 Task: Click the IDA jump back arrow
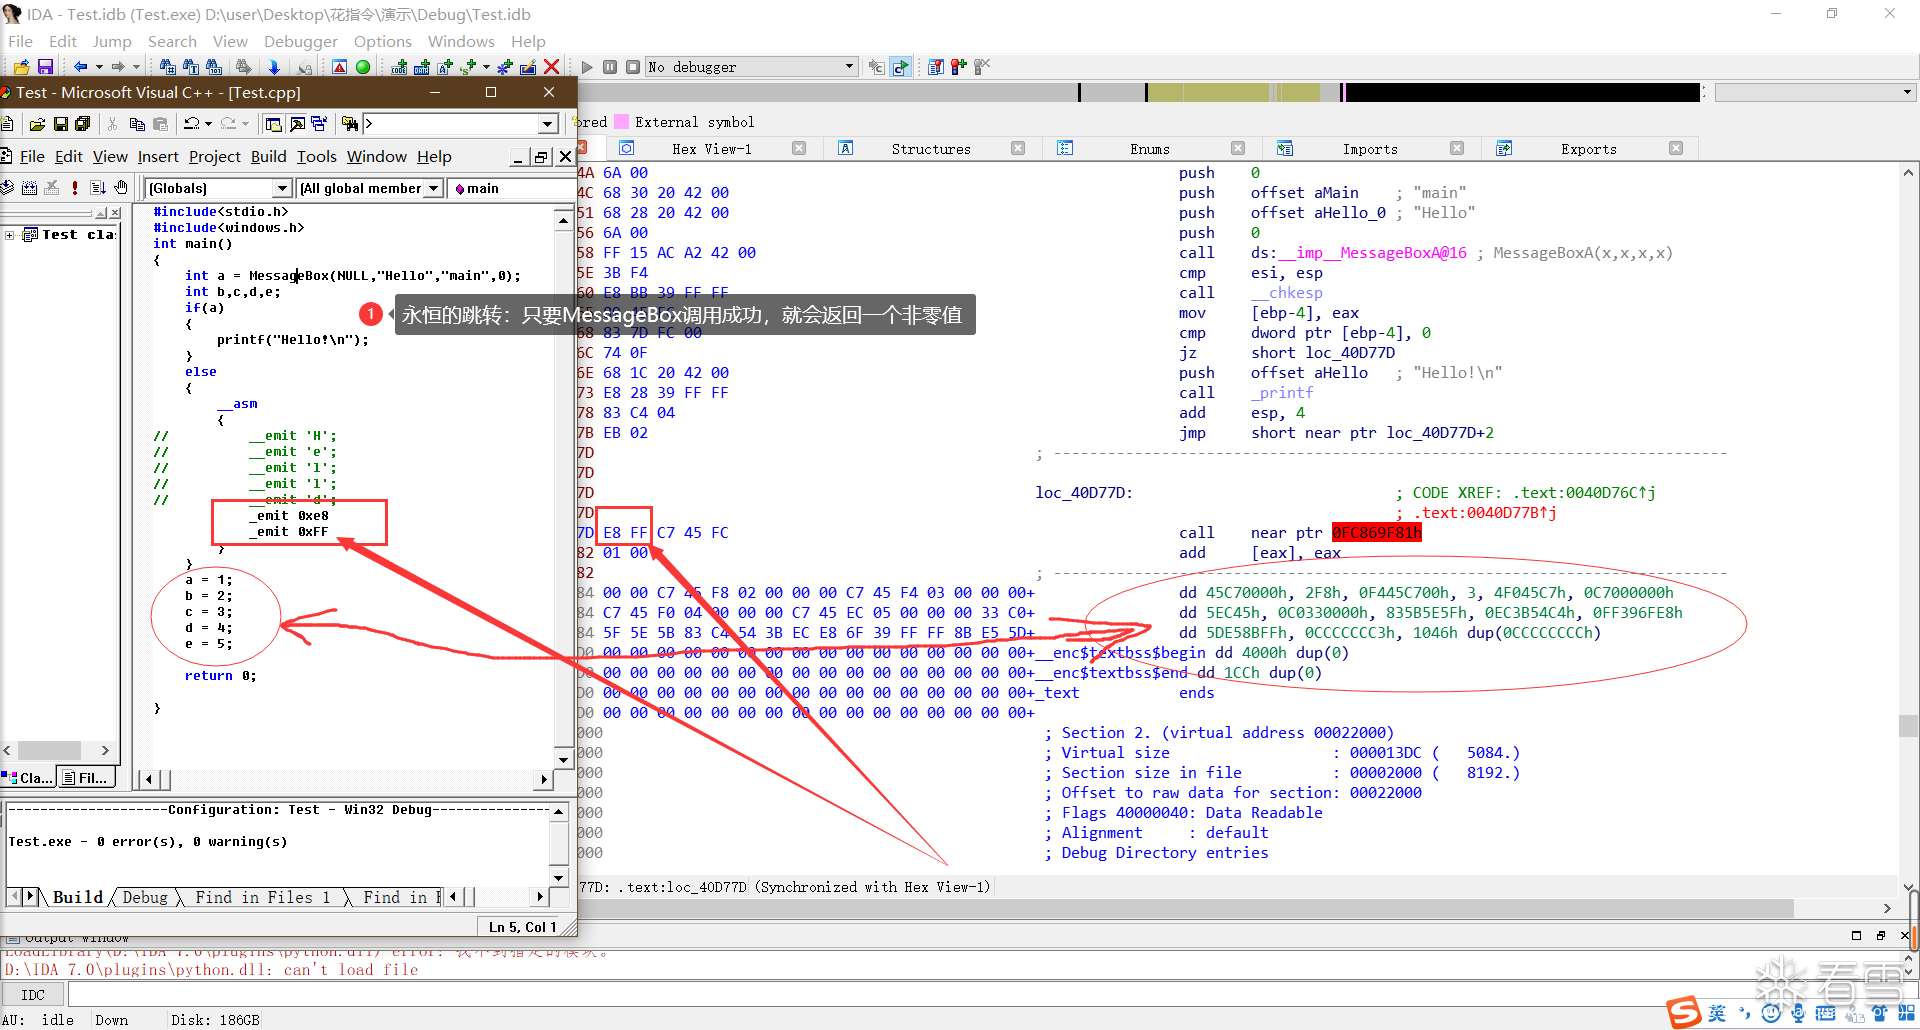tap(80, 67)
